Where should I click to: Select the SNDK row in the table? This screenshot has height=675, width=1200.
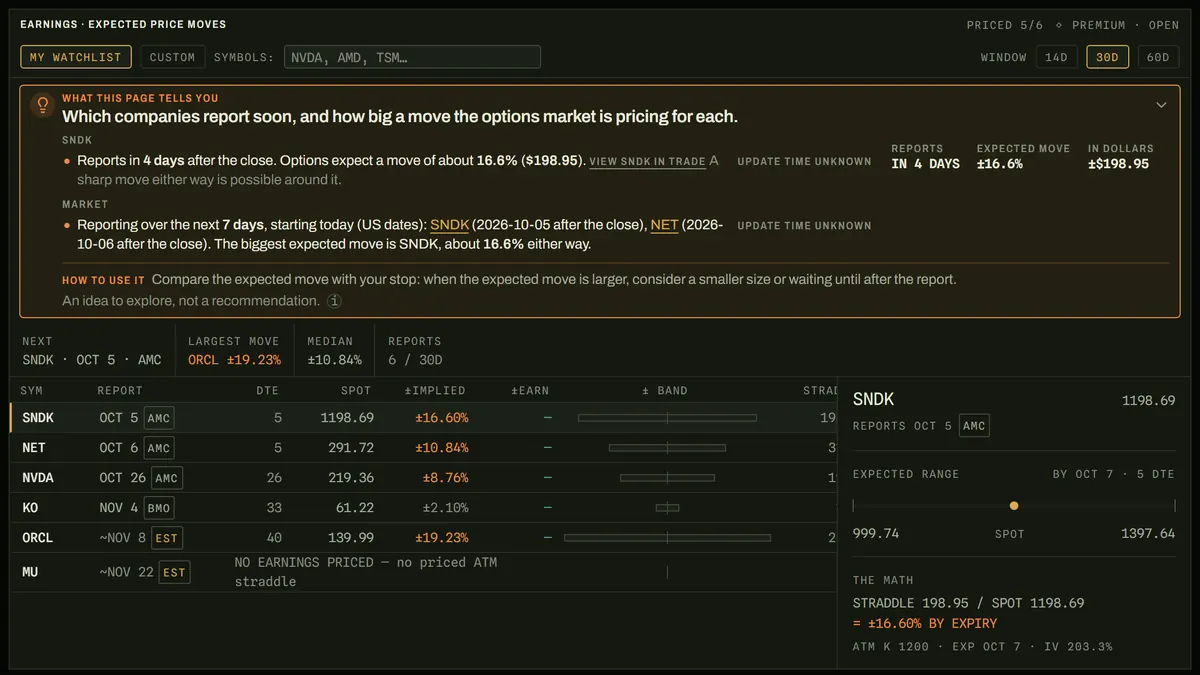pyautogui.click(x=423, y=417)
